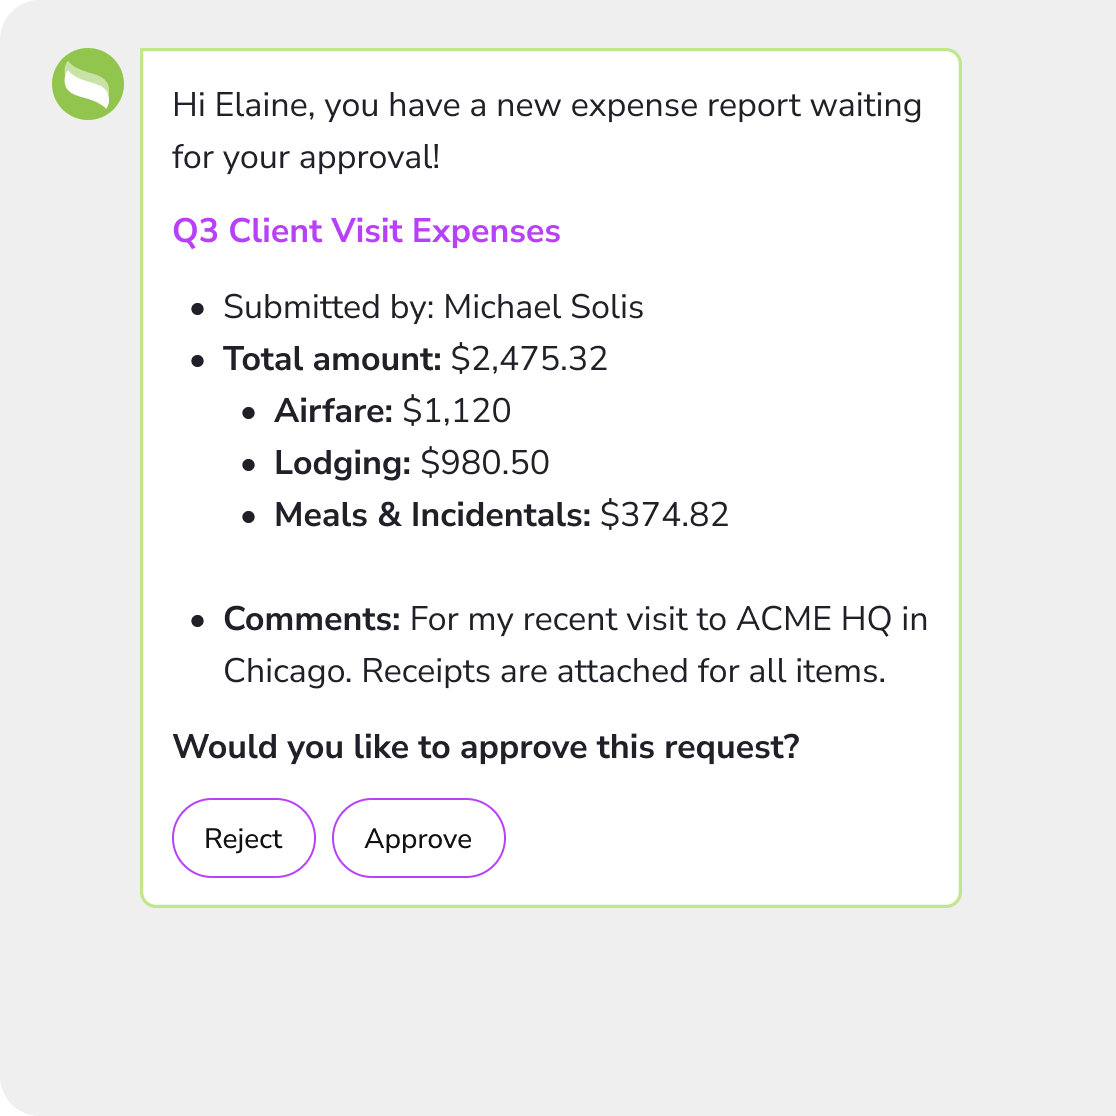Viewport: 1116px width, 1116px height.
Task: Click the submitter name Michael Solis
Action: click(543, 307)
